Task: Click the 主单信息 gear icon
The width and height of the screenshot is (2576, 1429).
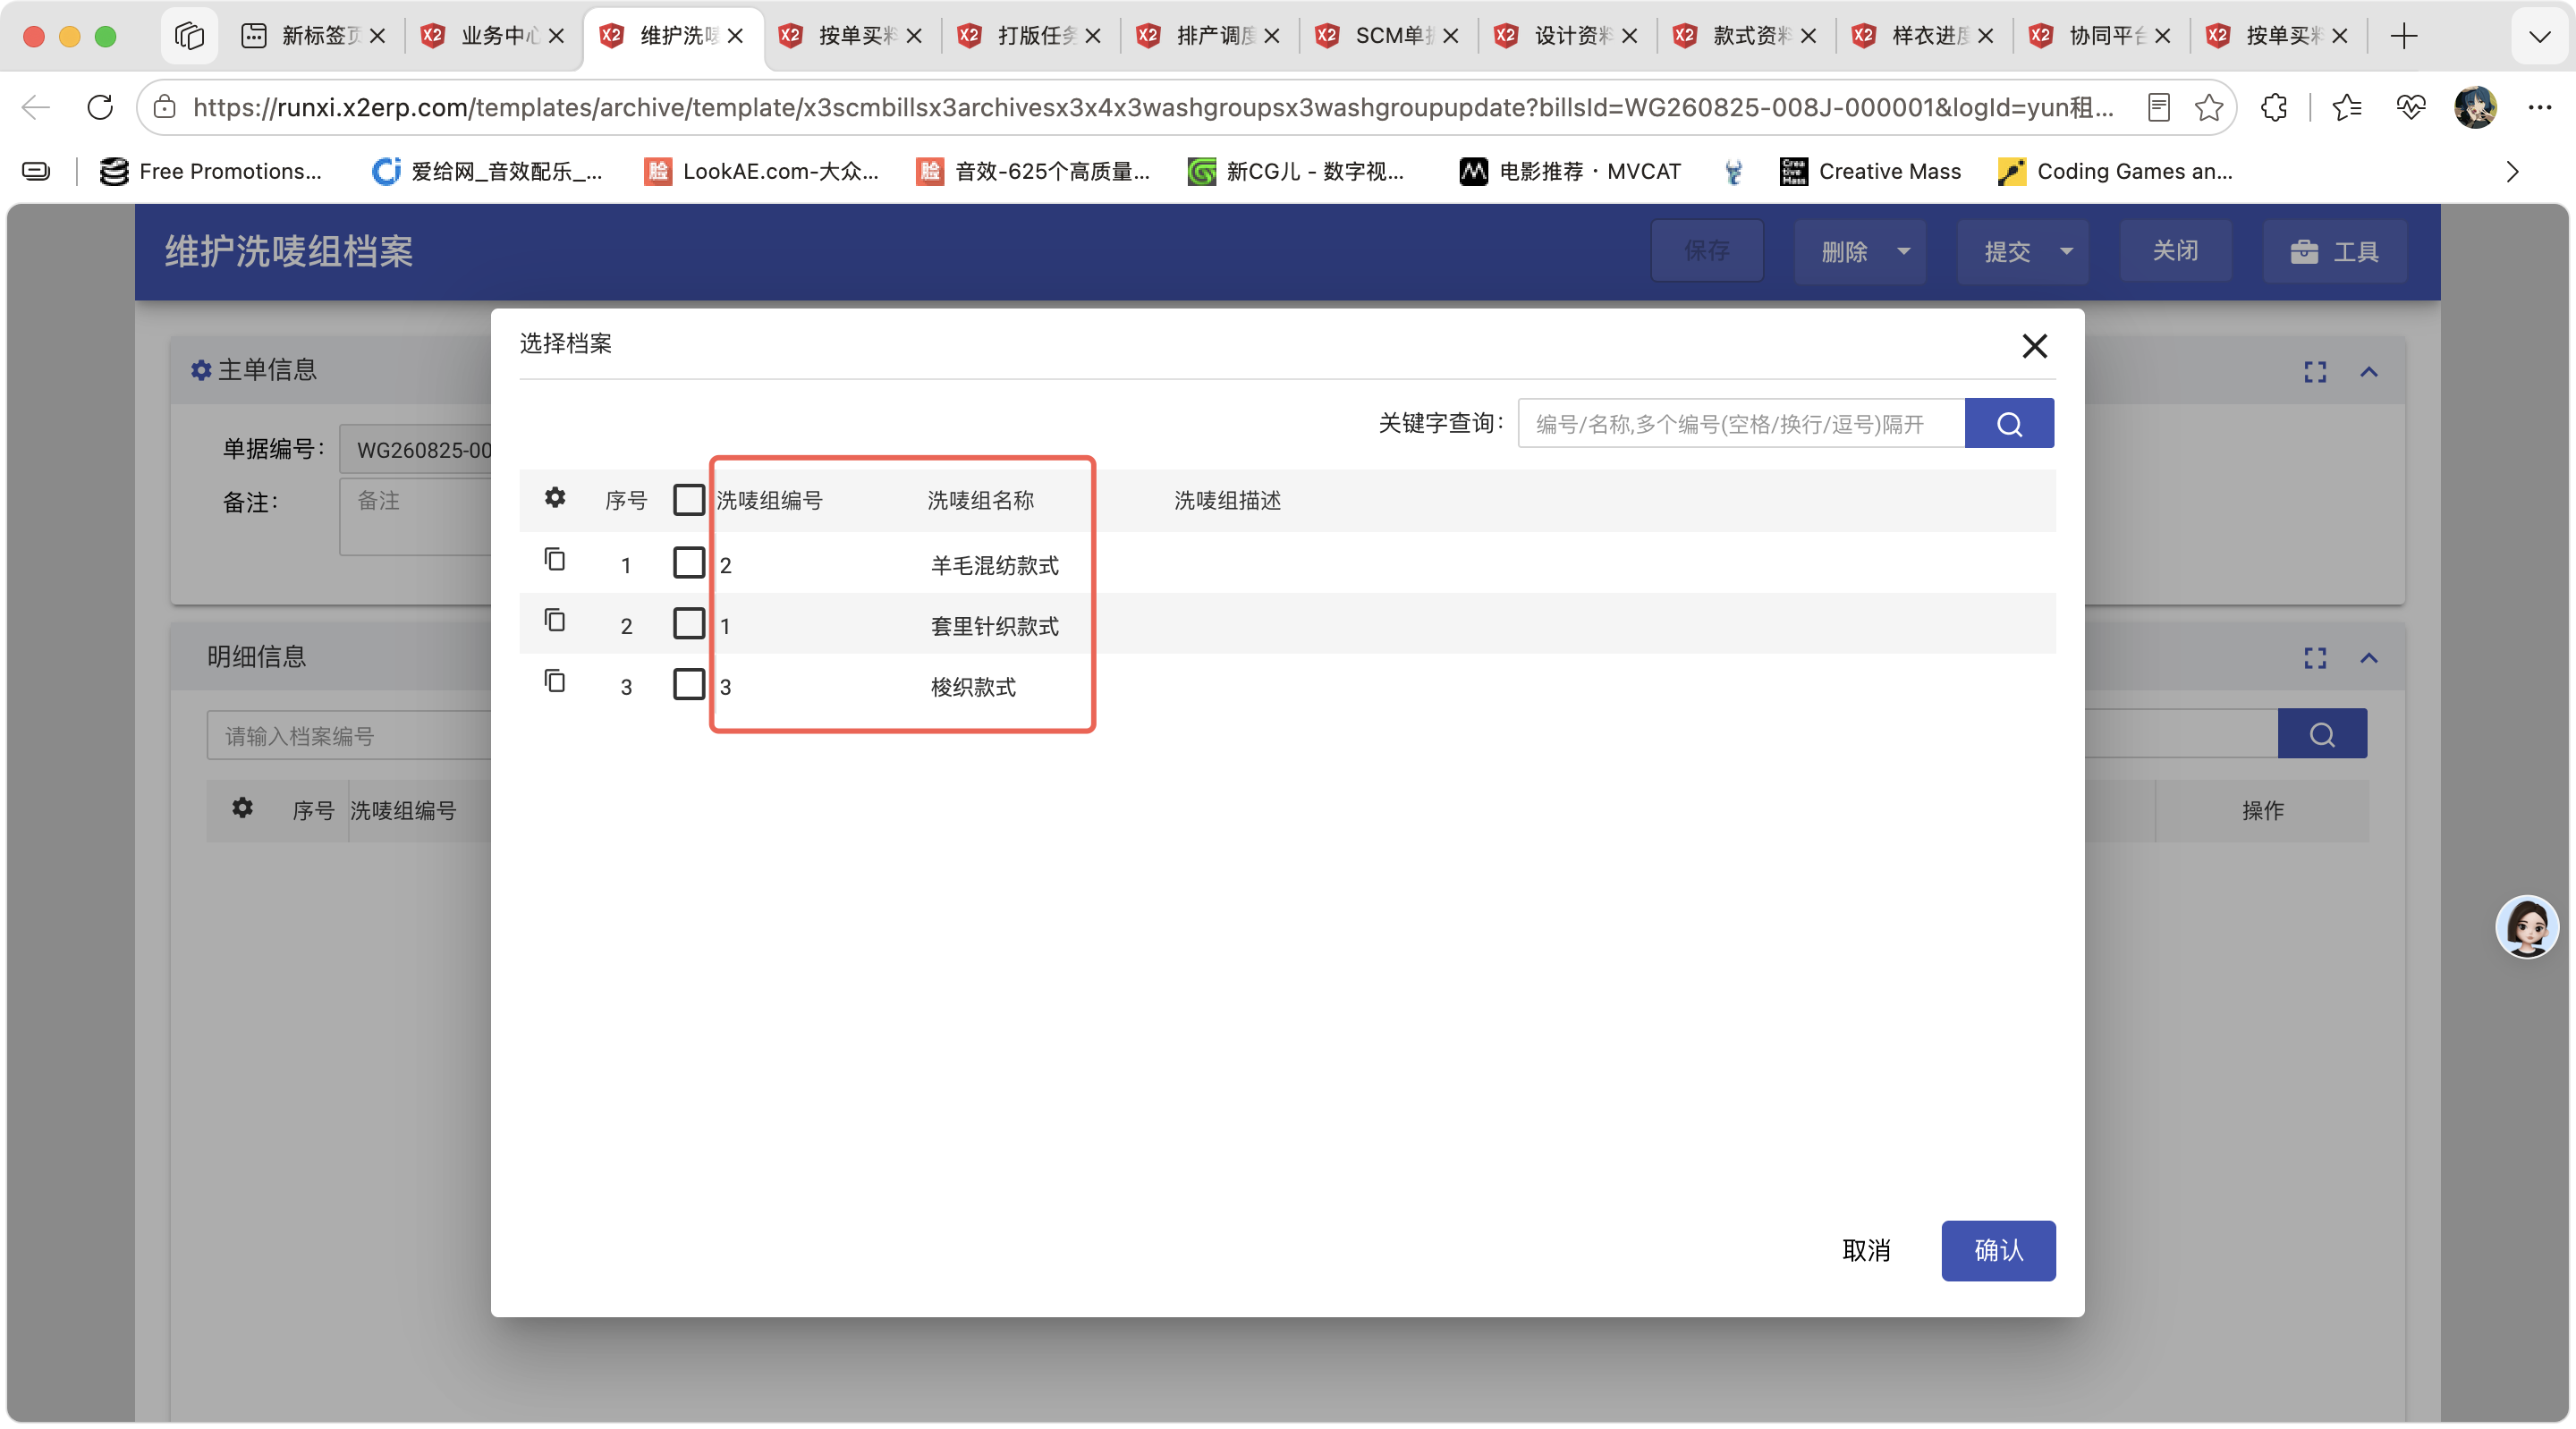Action: tap(201, 370)
